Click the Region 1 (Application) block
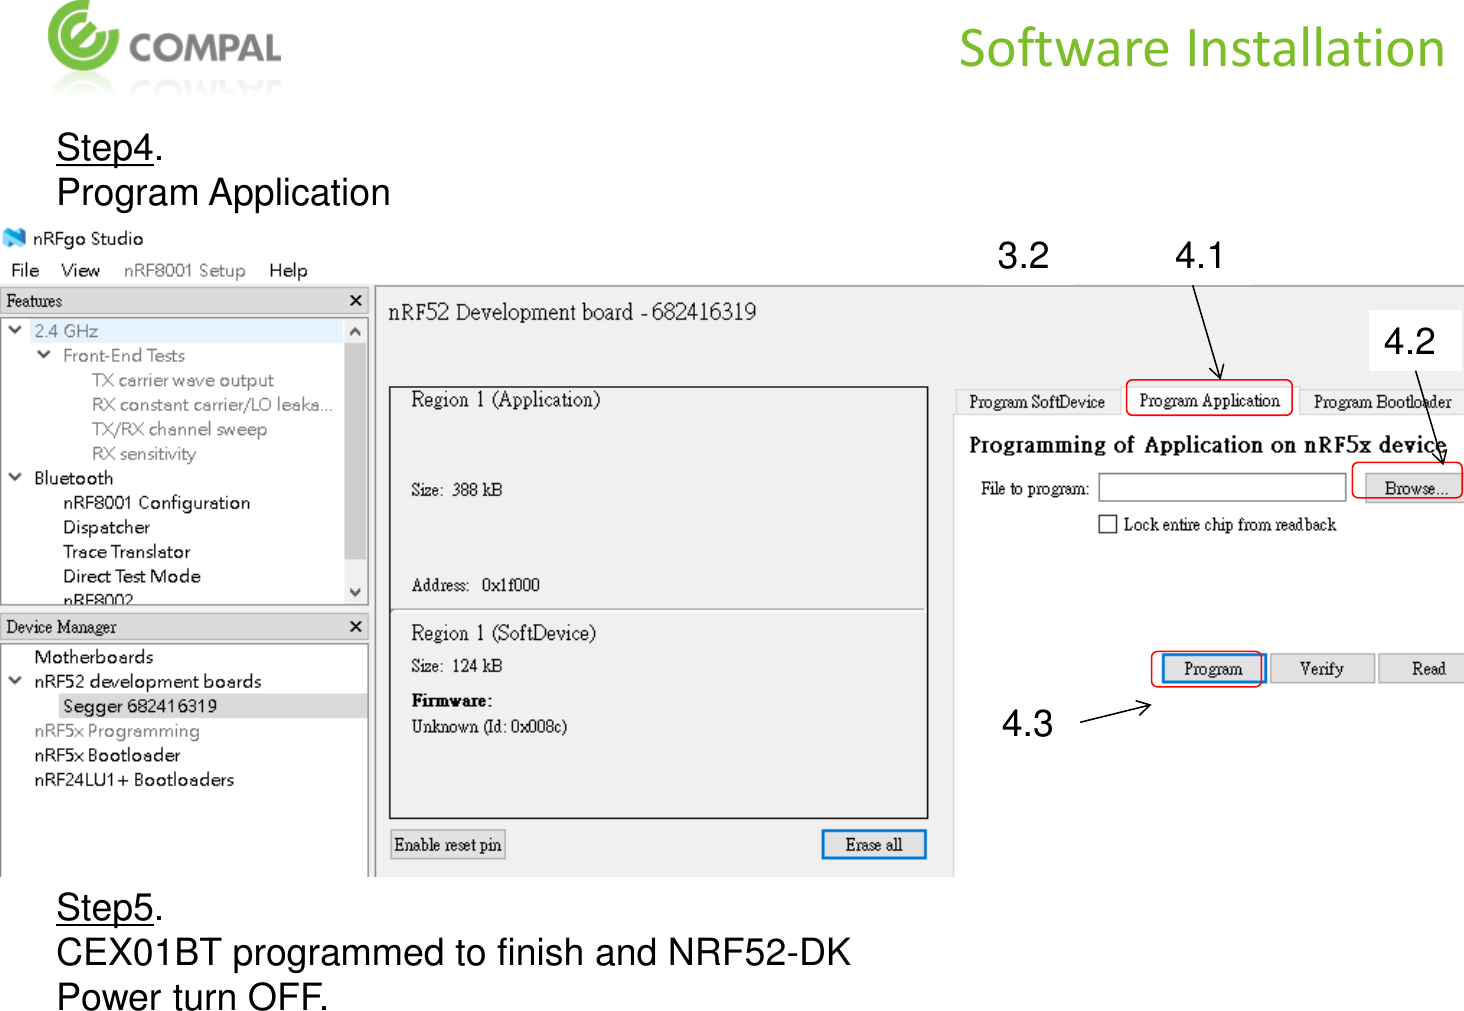Screen dimensions: 1464x1011 658,498
